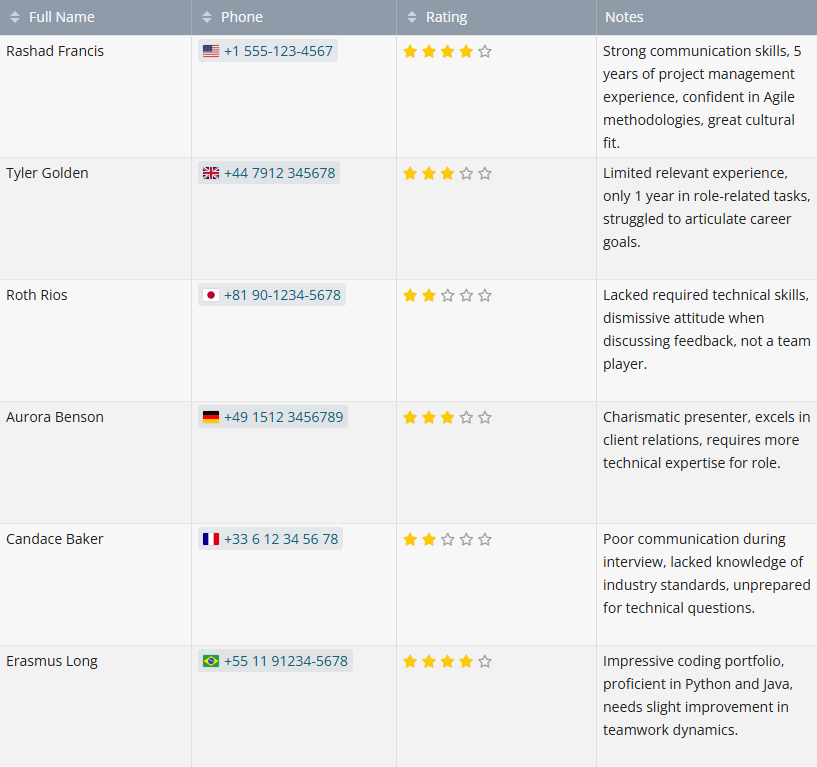817x767 pixels.
Task: Click the French flag icon for Candace Baker
Action: click(x=211, y=539)
